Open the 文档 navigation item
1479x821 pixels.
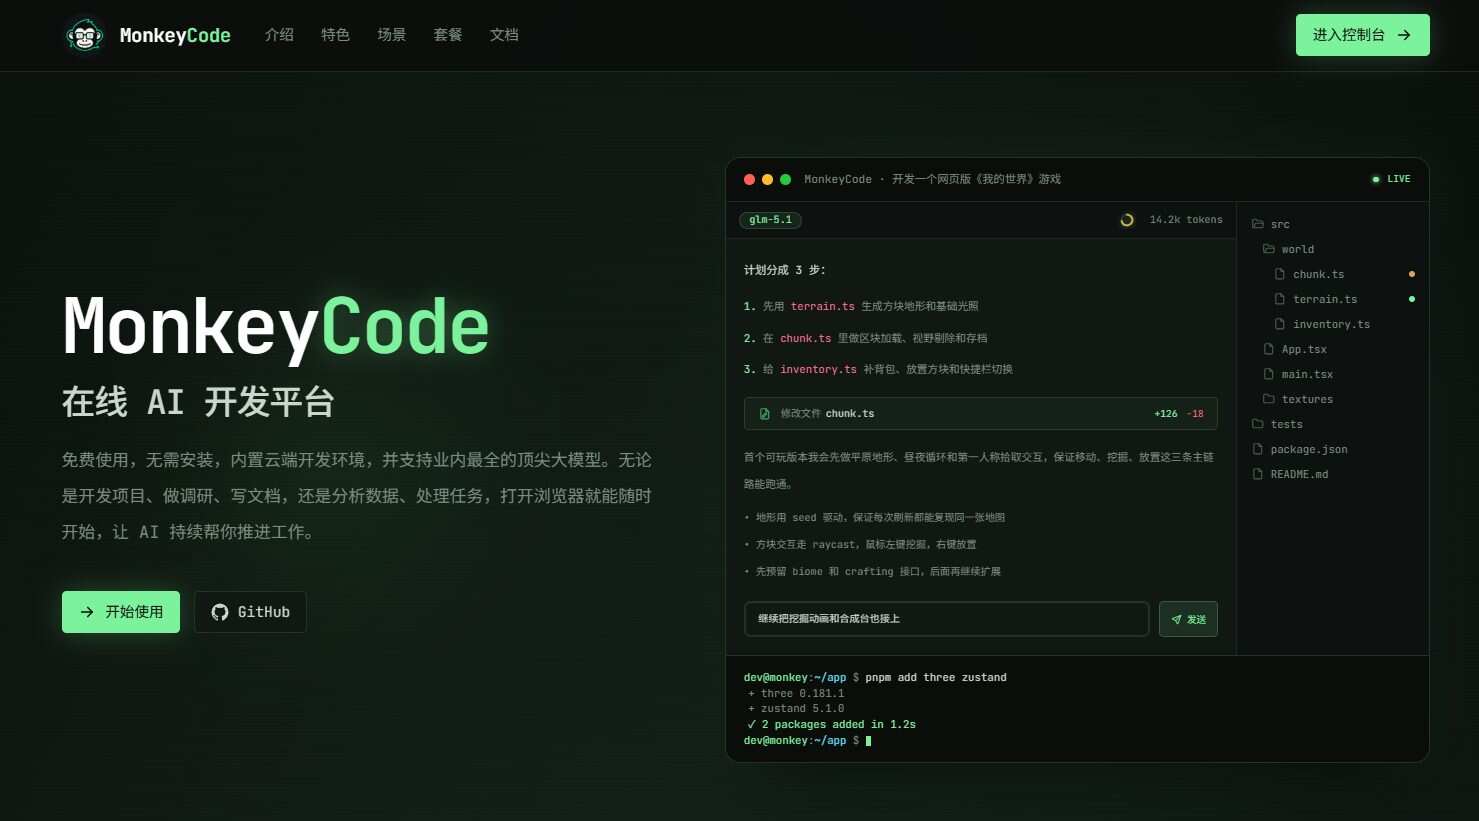click(x=504, y=35)
